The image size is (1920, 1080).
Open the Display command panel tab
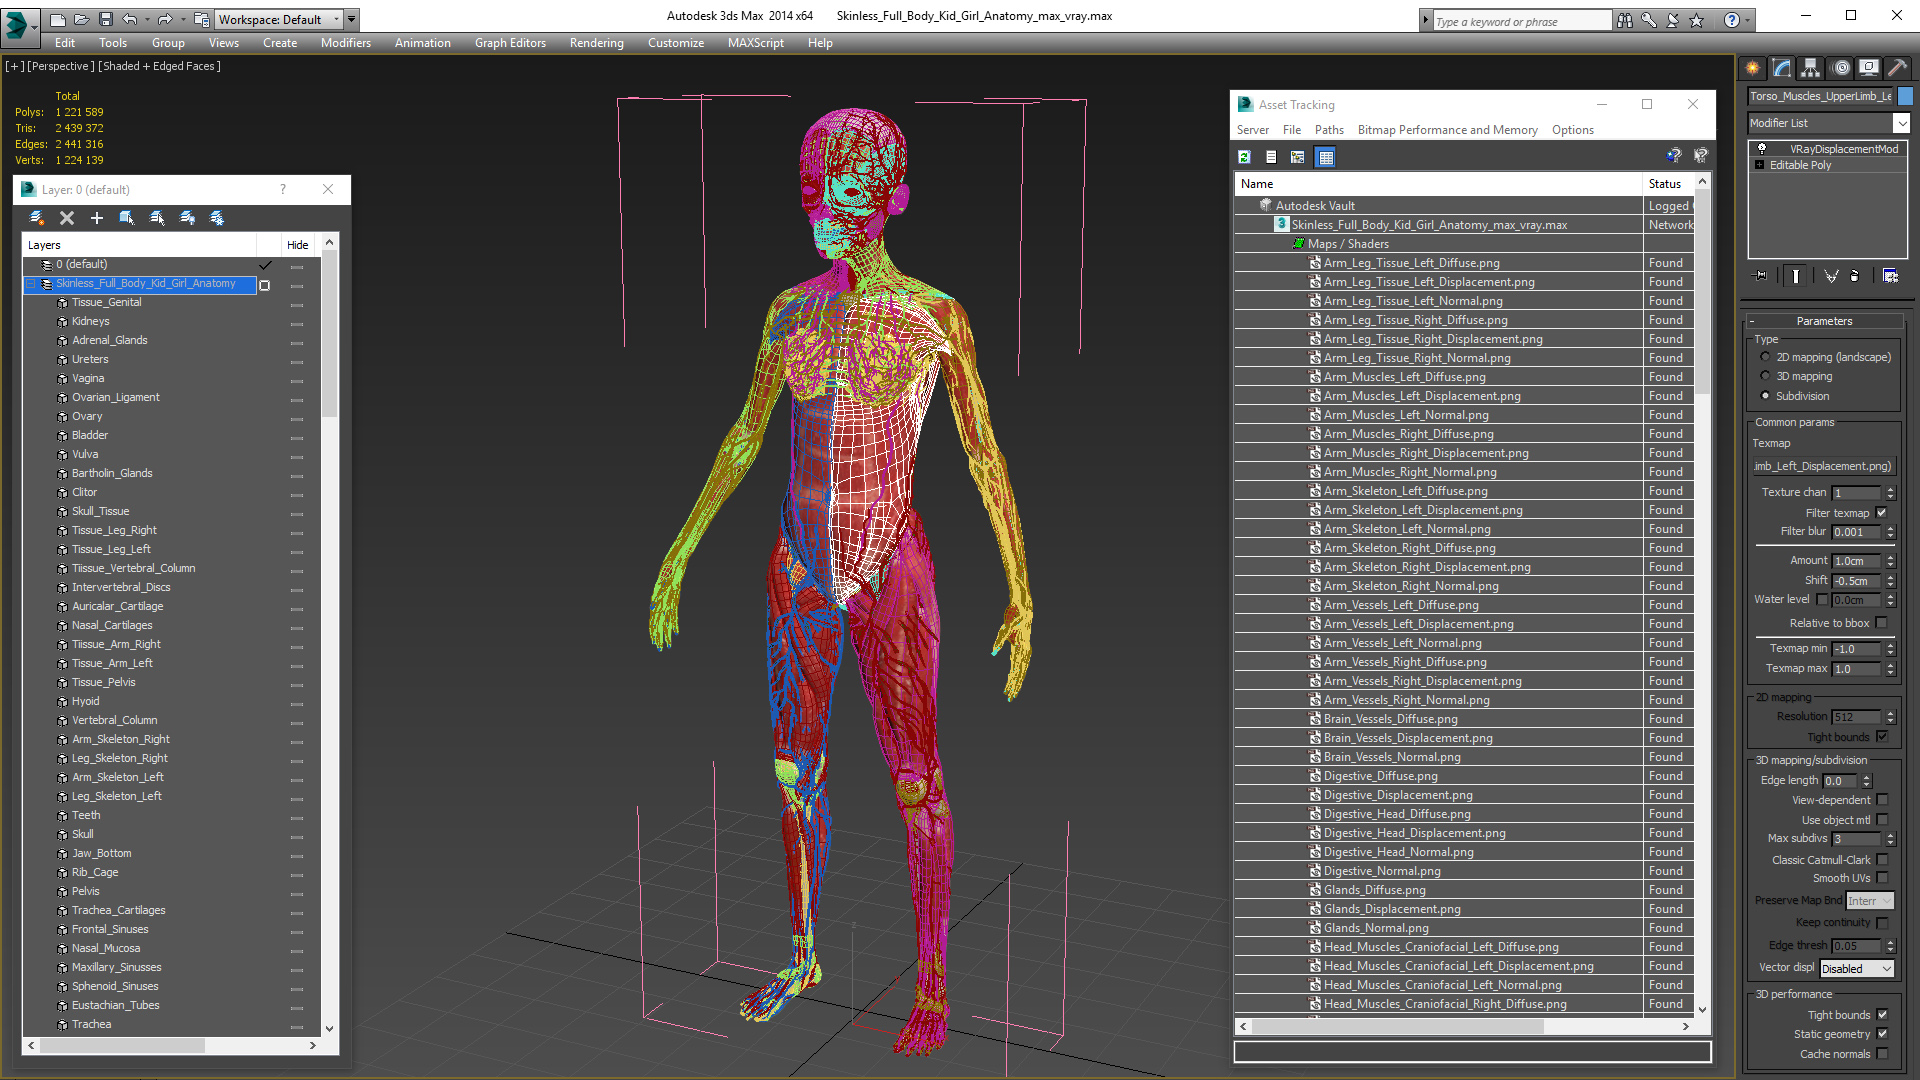[1869, 68]
